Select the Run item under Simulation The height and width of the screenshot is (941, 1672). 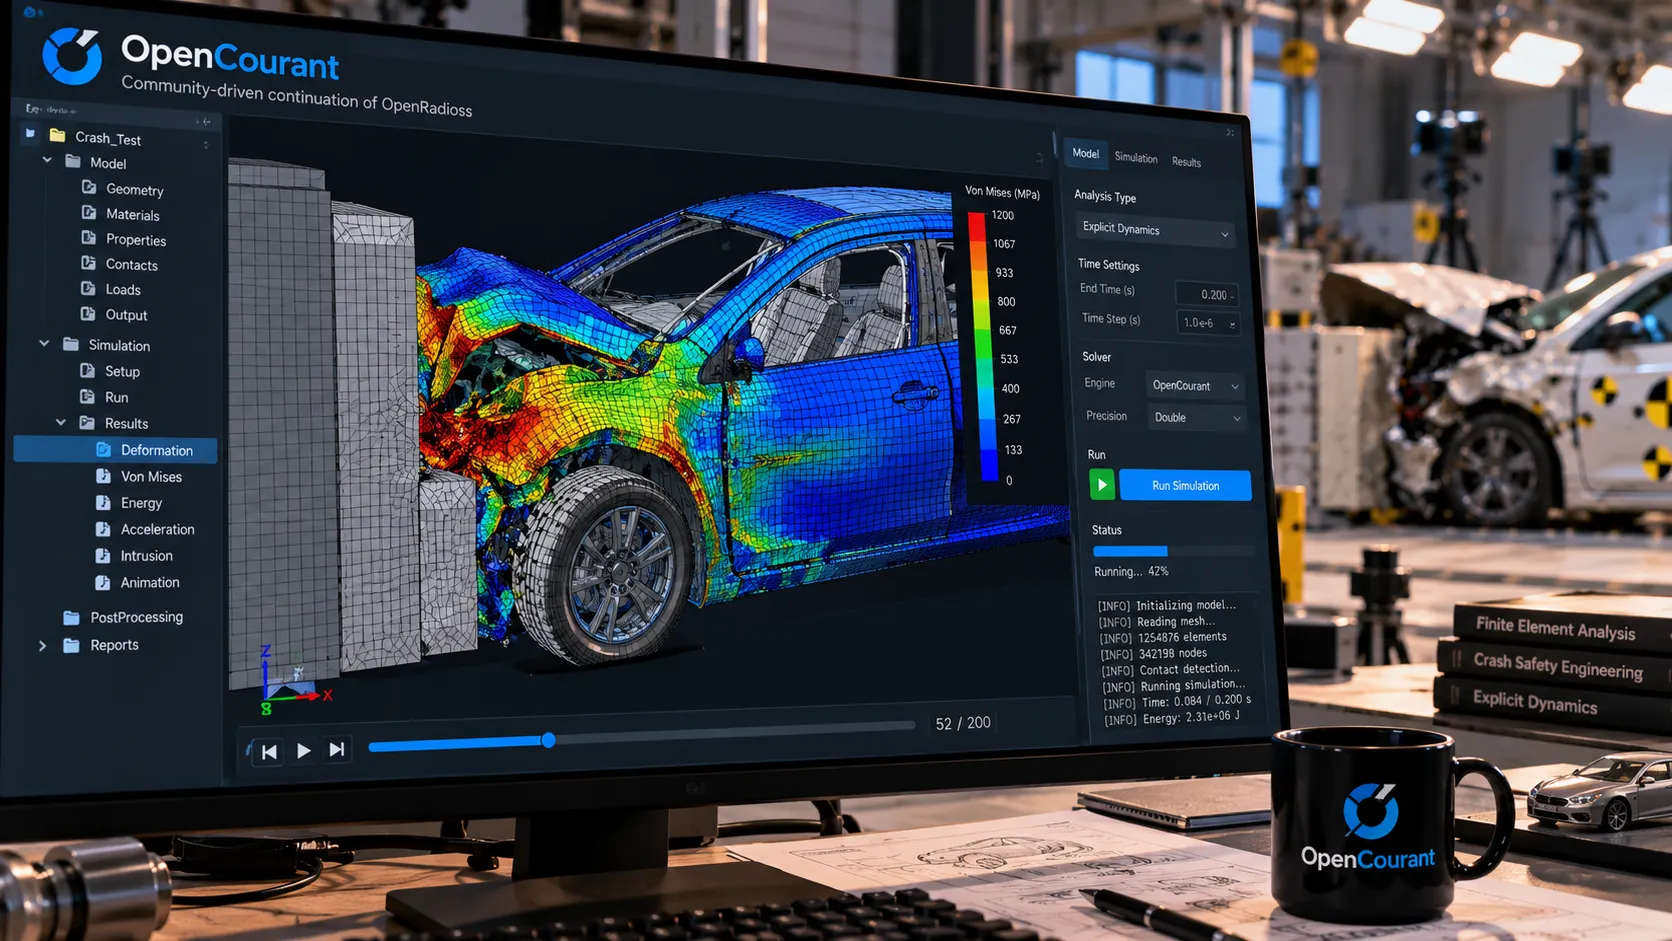[116, 397]
